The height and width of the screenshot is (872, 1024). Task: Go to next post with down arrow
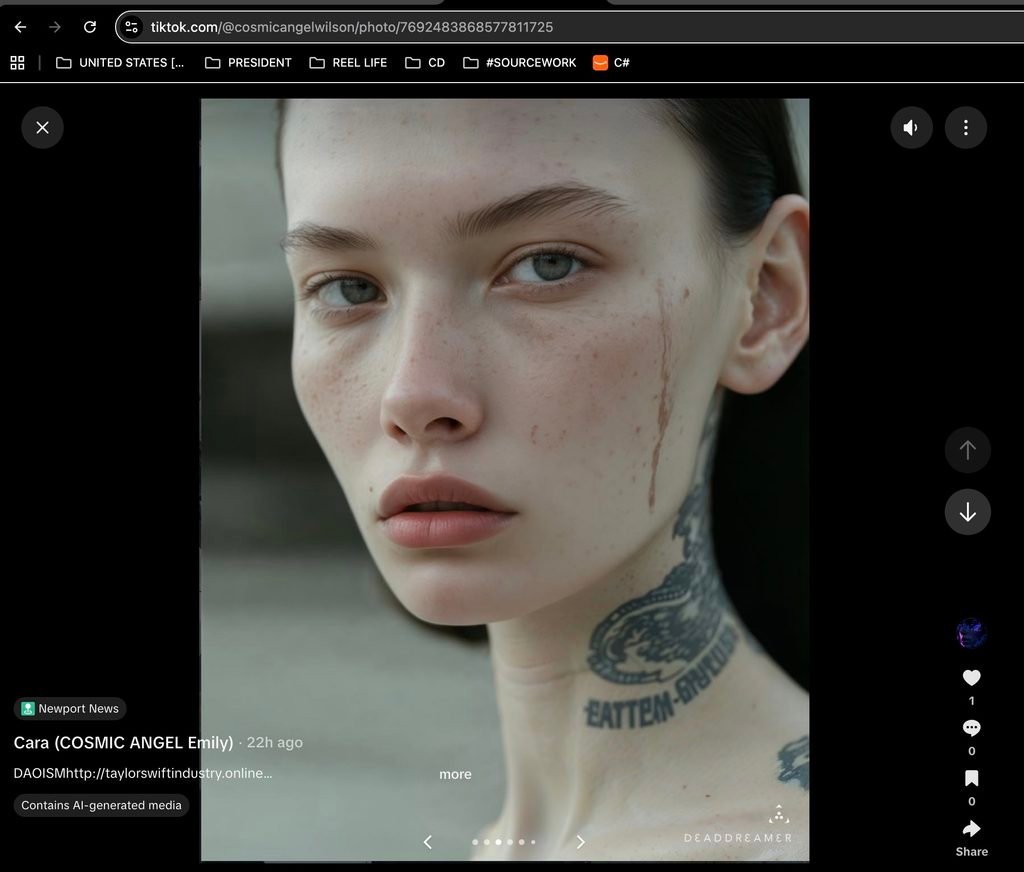pyautogui.click(x=967, y=511)
